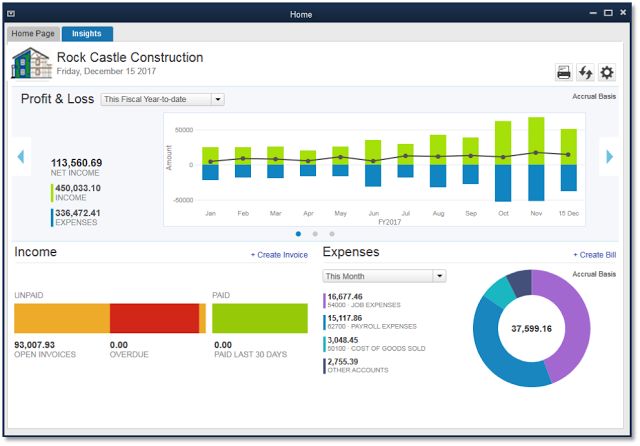Click the refresh data icon
640x446 pixels.
[585, 72]
